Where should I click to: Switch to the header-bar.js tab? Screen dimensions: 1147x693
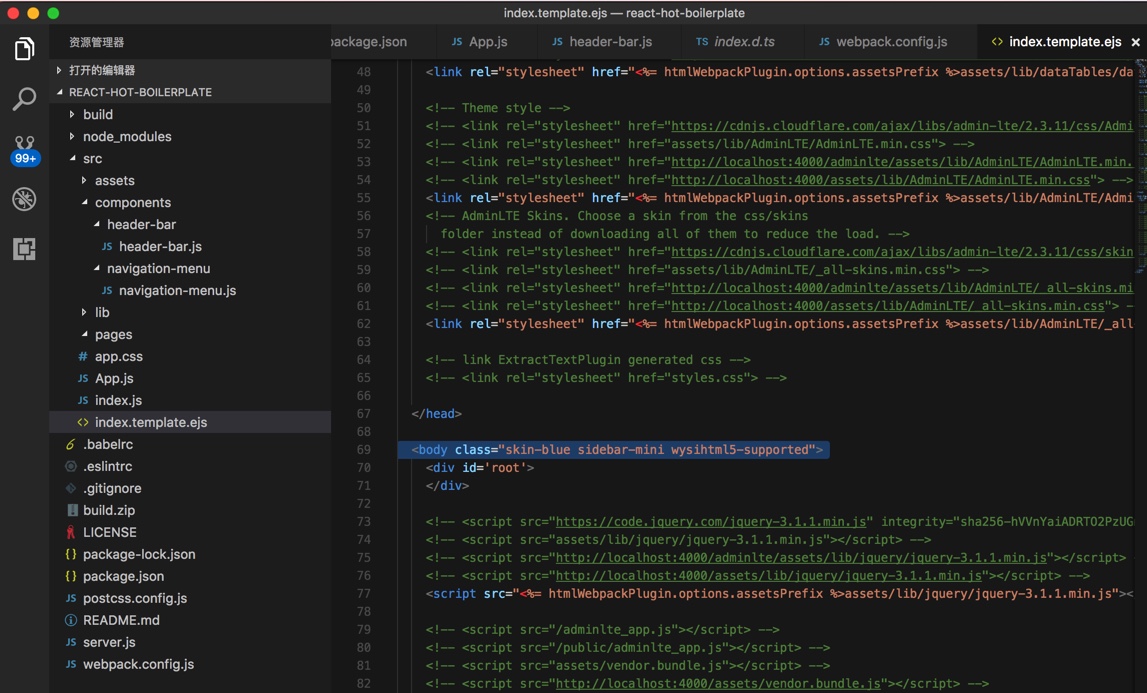(609, 41)
